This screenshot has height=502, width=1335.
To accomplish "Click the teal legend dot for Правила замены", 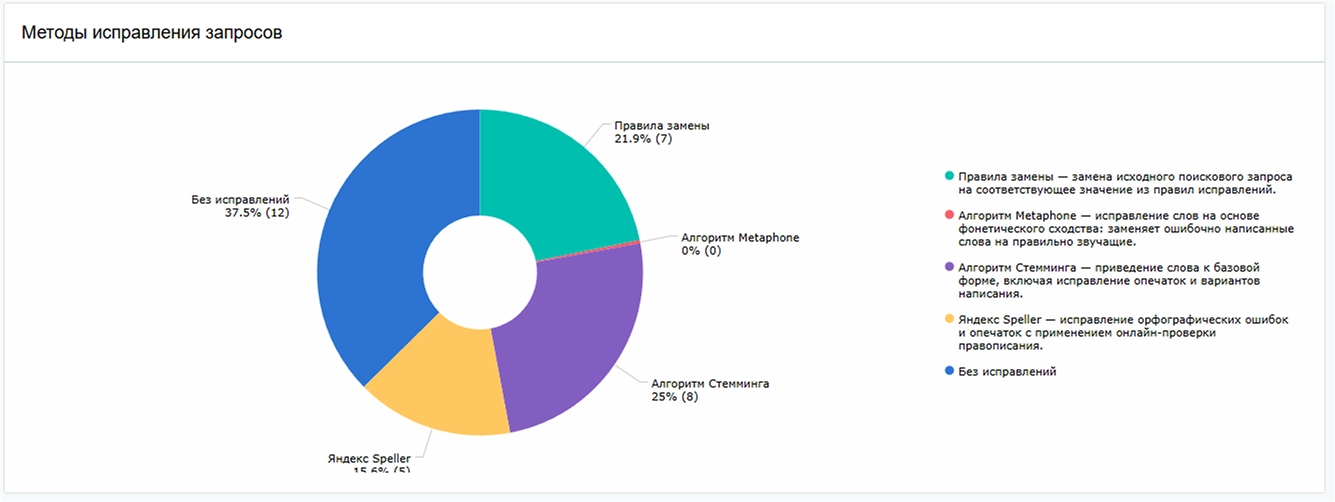I will pos(949,176).
